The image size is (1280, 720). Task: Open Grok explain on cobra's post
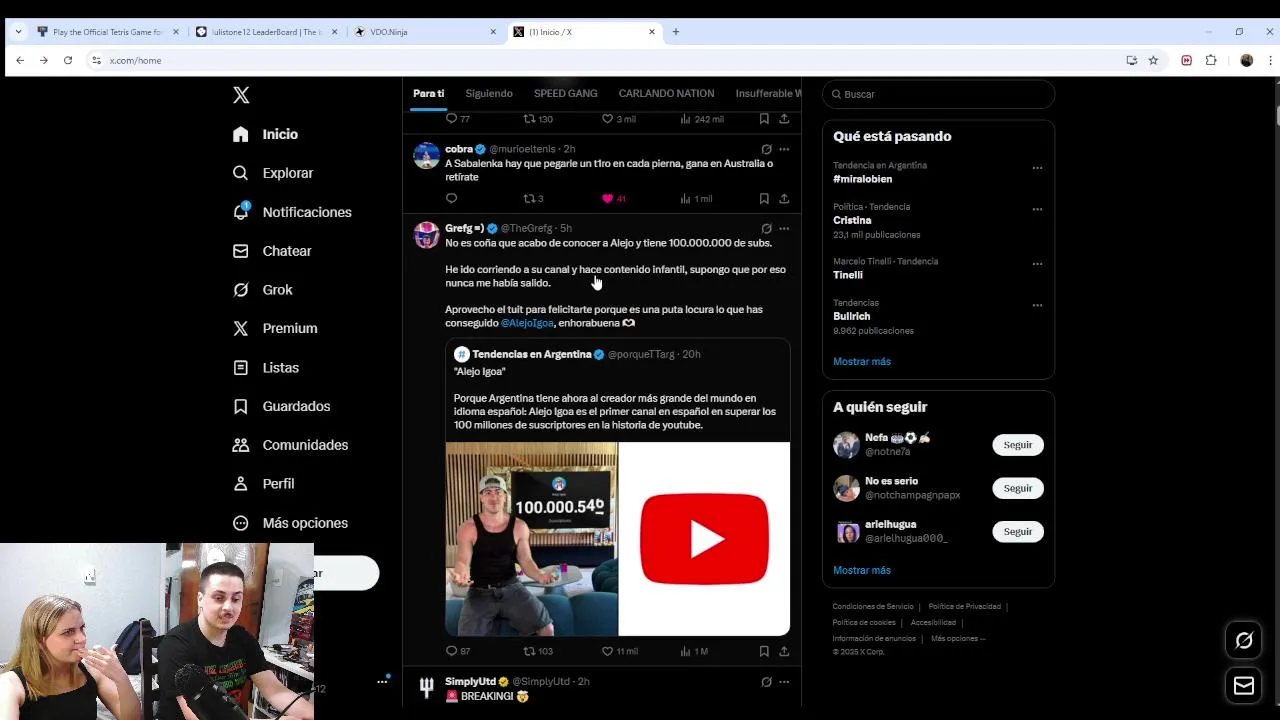(766, 149)
